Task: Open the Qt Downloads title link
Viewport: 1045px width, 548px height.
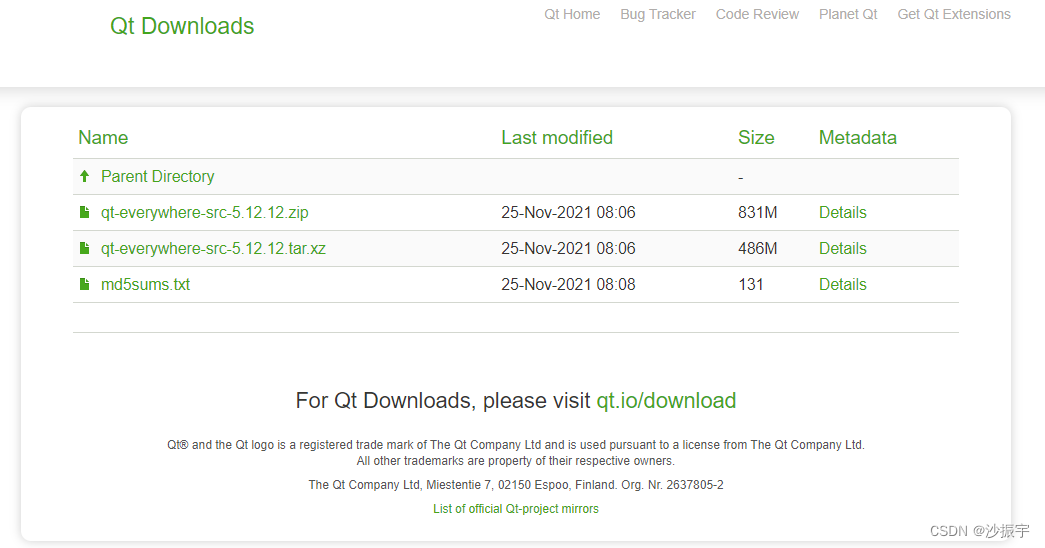Action: 182,26
